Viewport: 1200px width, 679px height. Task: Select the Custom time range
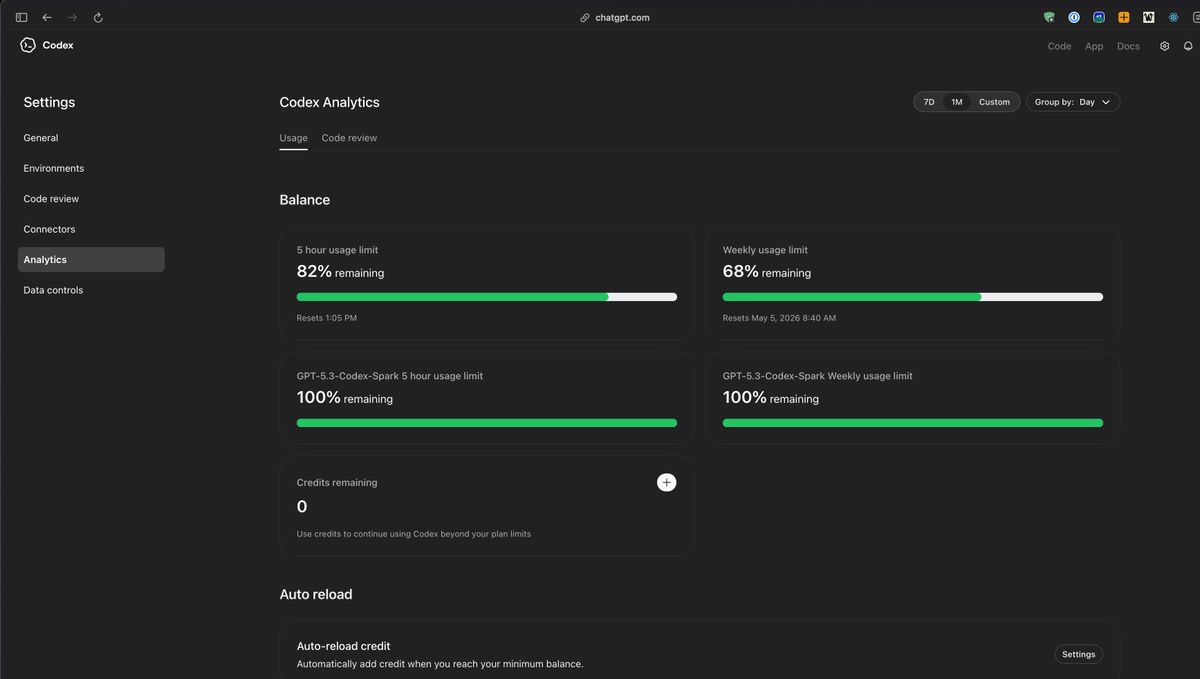coord(994,102)
